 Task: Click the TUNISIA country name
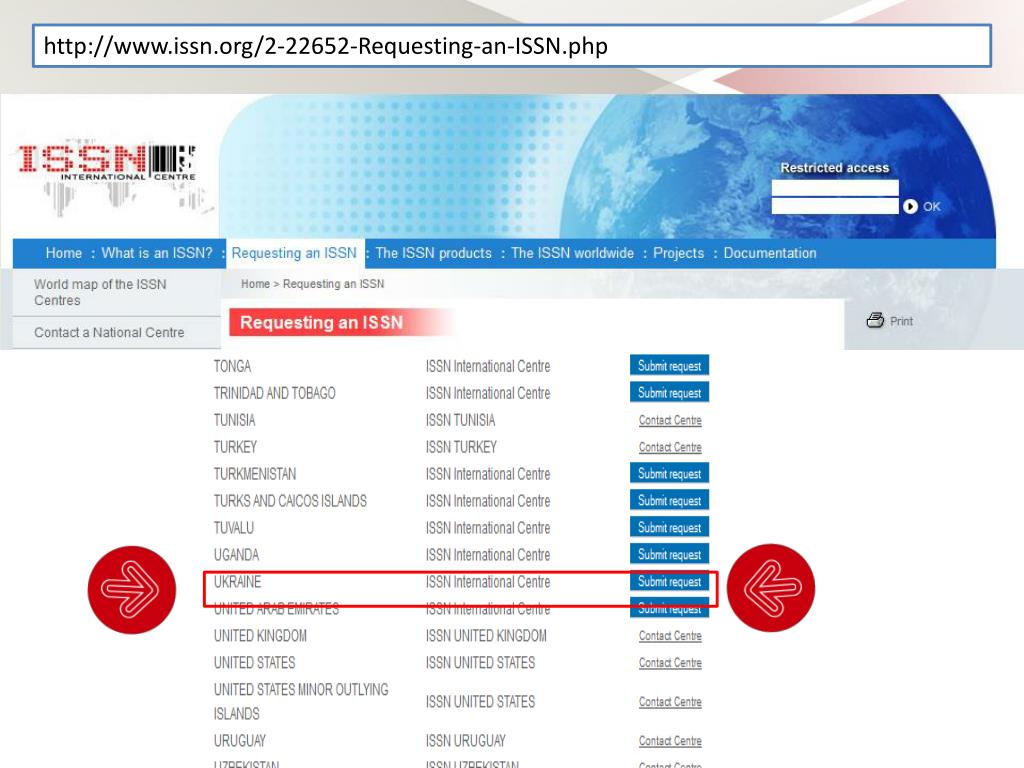(234, 420)
